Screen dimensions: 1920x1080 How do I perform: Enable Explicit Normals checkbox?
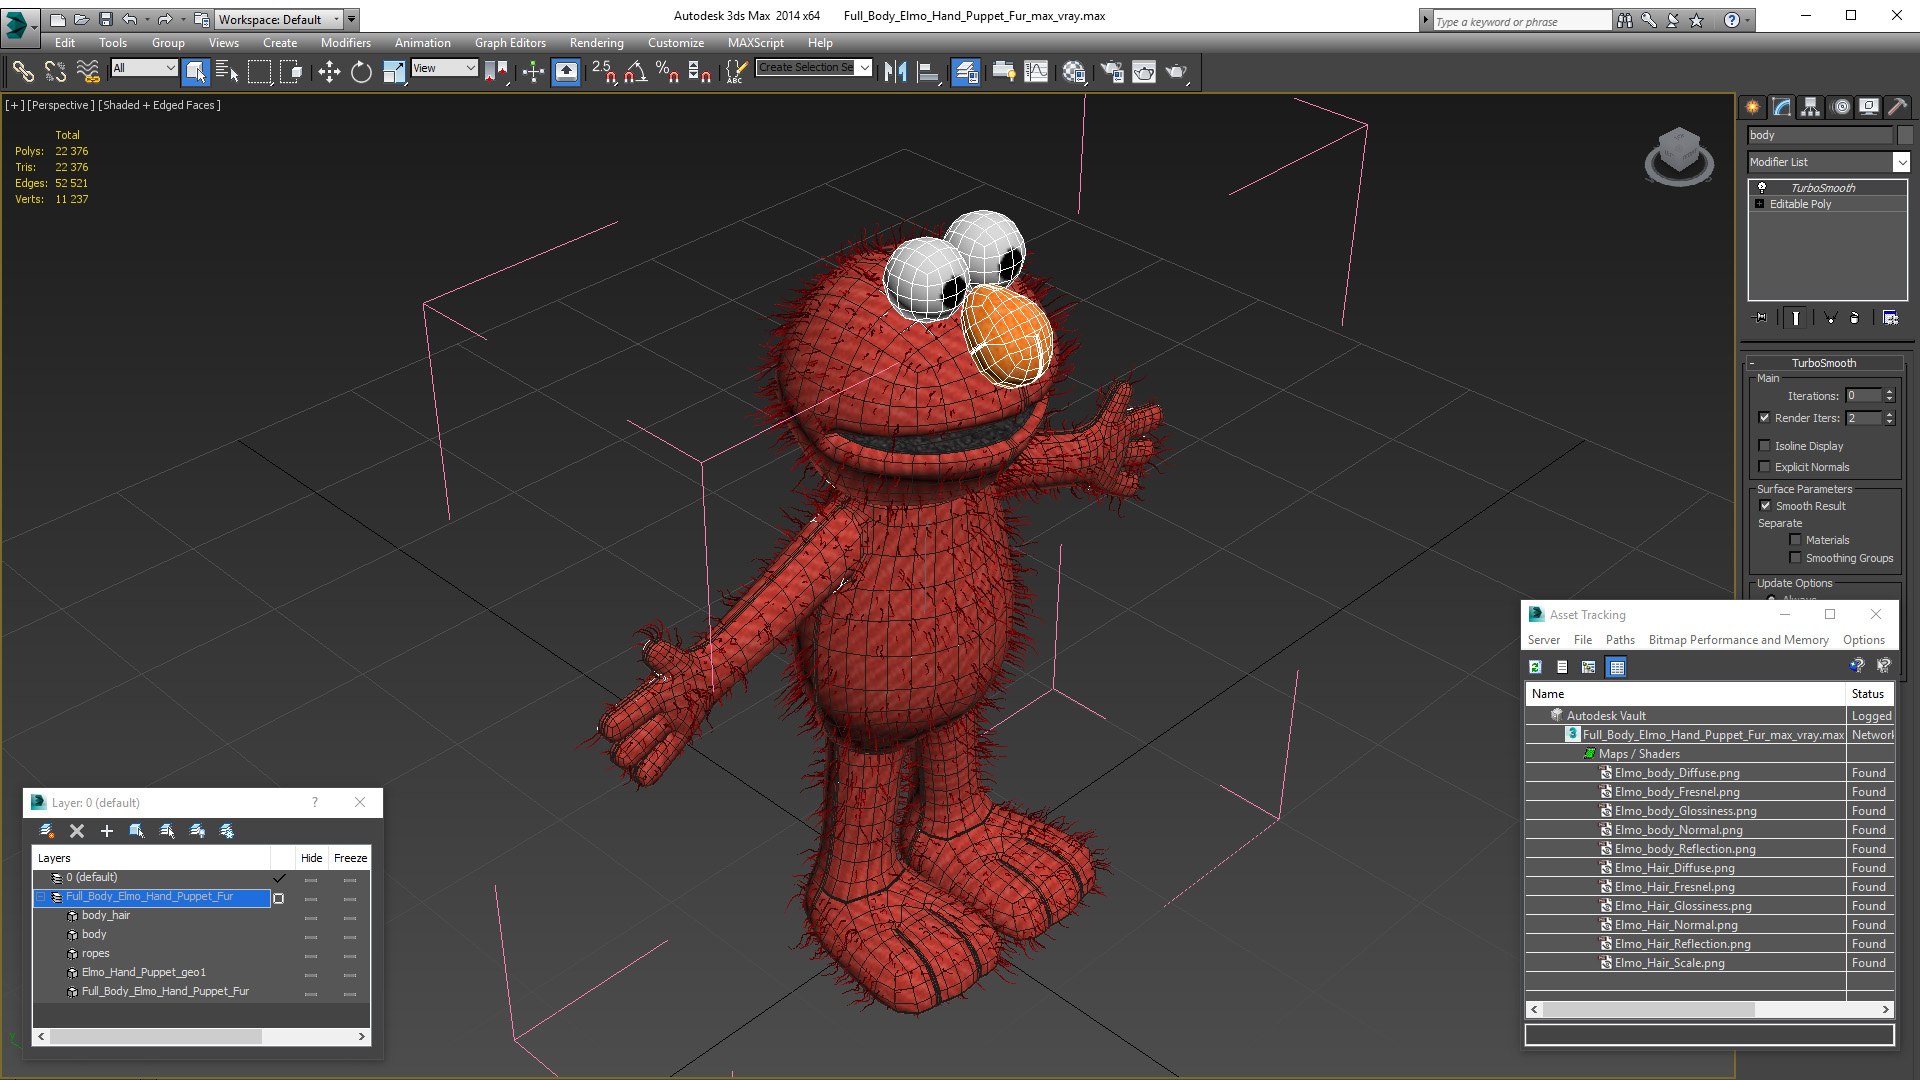pyautogui.click(x=1764, y=467)
